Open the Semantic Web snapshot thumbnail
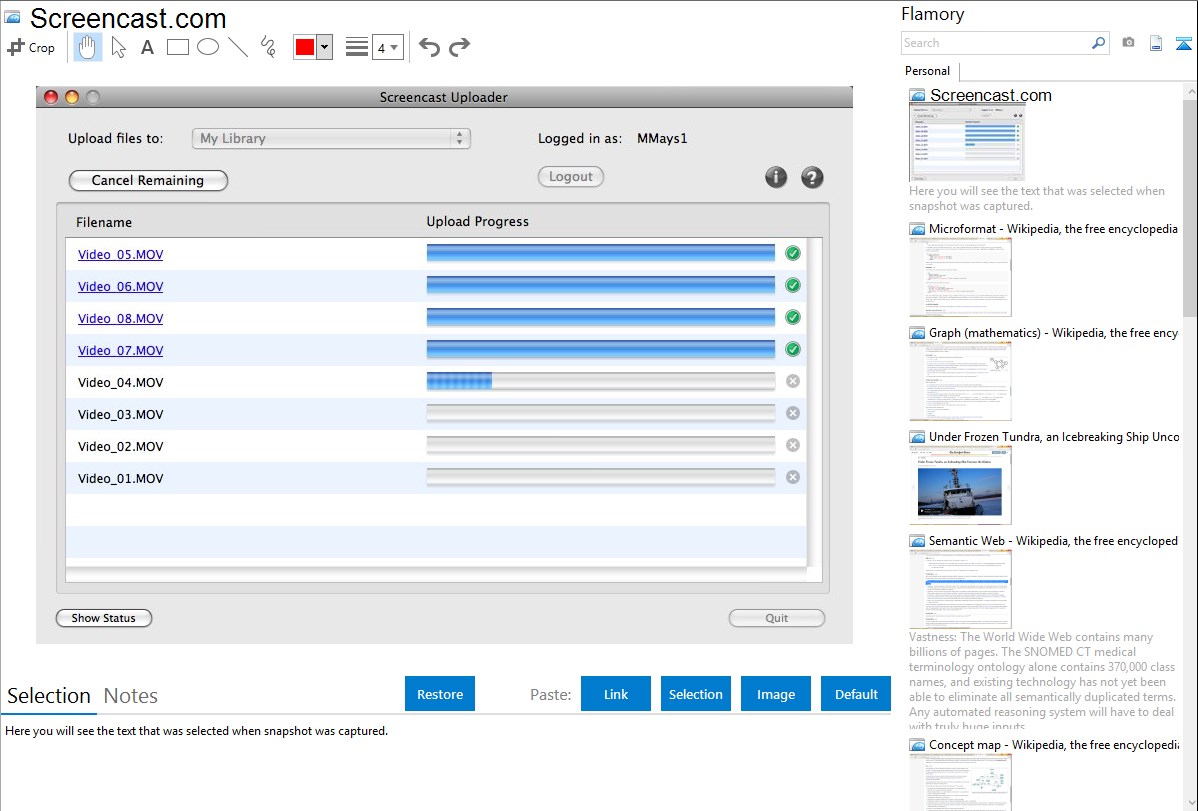The height and width of the screenshot is (811, 1198). pos(960,589)
